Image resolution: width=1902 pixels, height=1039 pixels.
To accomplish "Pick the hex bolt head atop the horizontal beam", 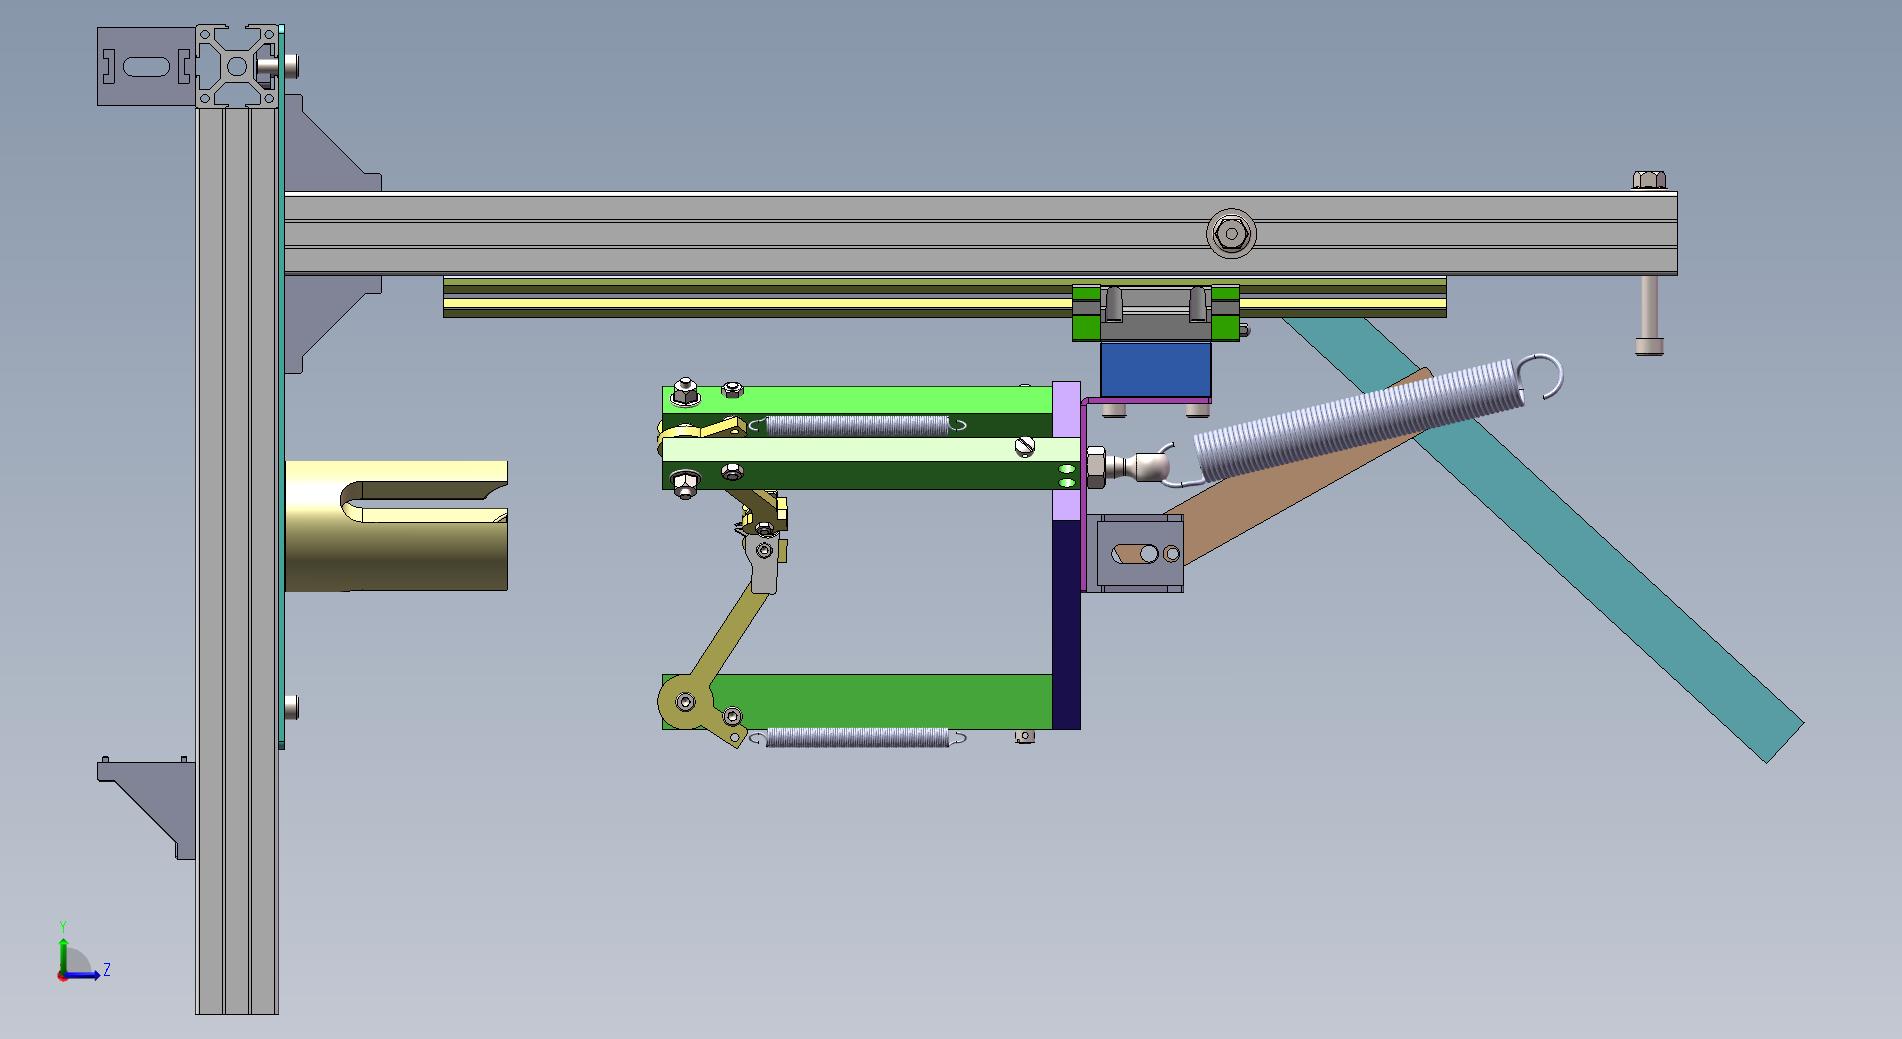I will point(1649,180).
